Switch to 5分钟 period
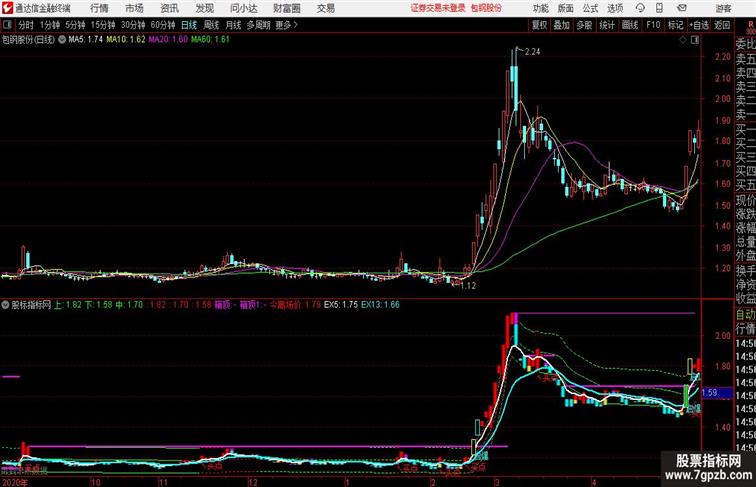This screenshot has height=487, width=756. click(x=75, y=25)
